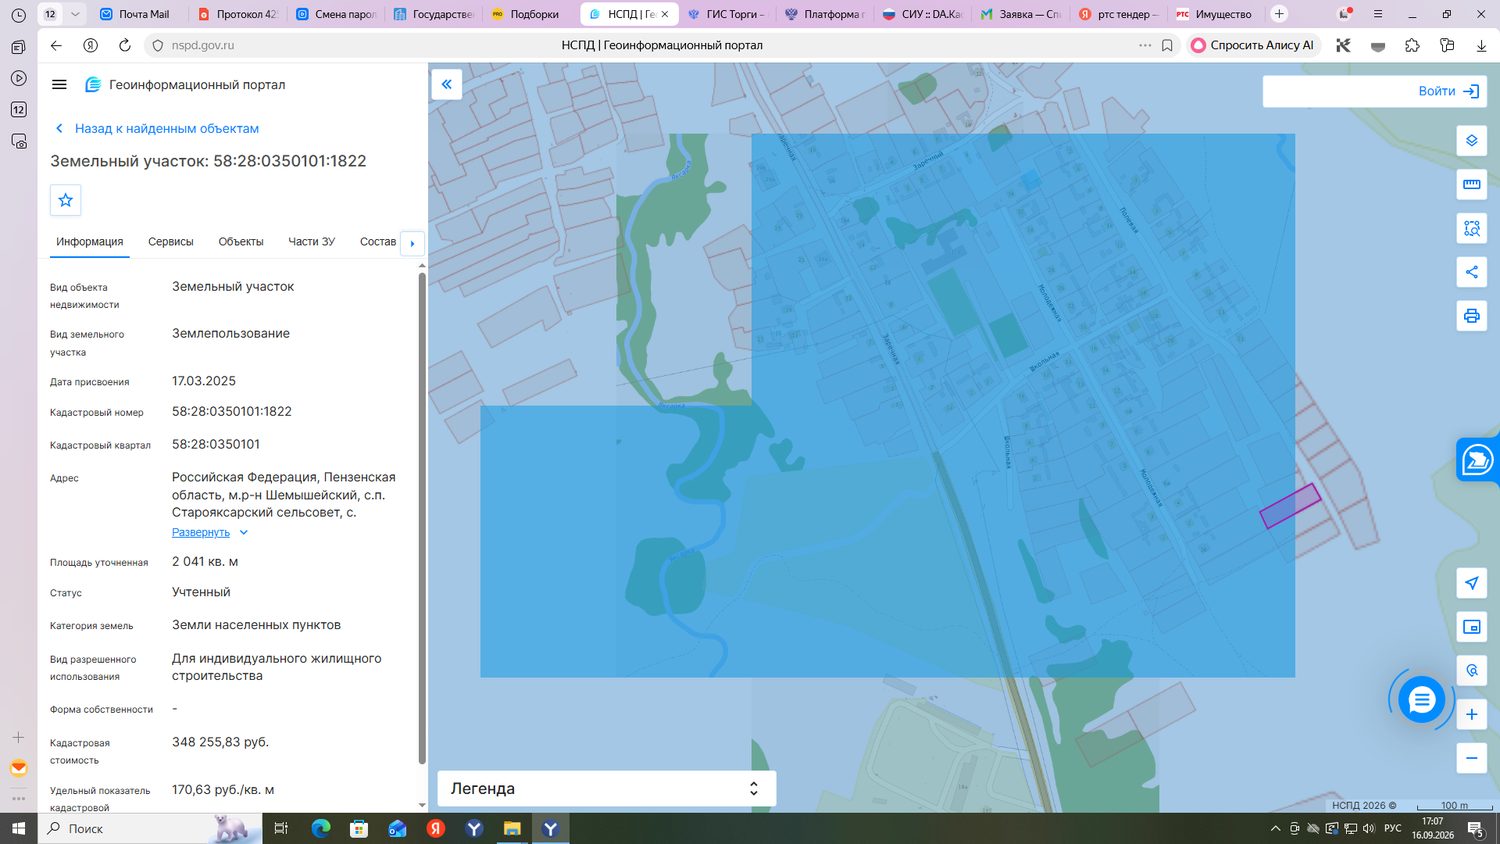Open browser extensions puzzle icon
This screenshot has width=1500, height=844.
(1412, 45)
